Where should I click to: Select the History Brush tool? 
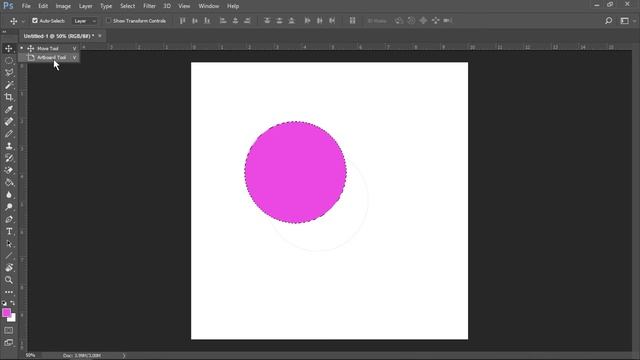pos(9,158)
